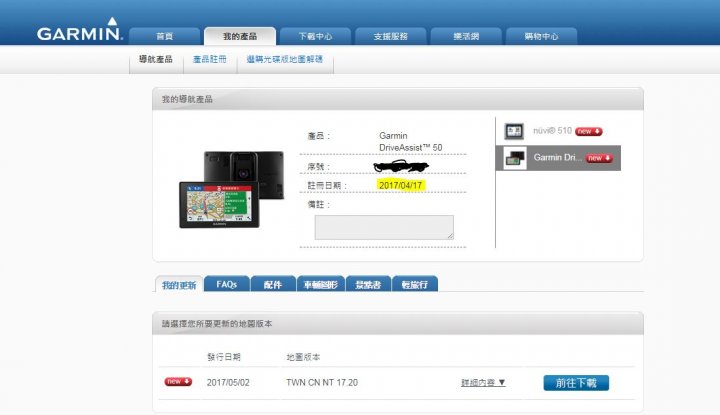Click the Garmin DriveAssist device thumbnail icon
Screen dimensions: 720x415
coord(515,158)
